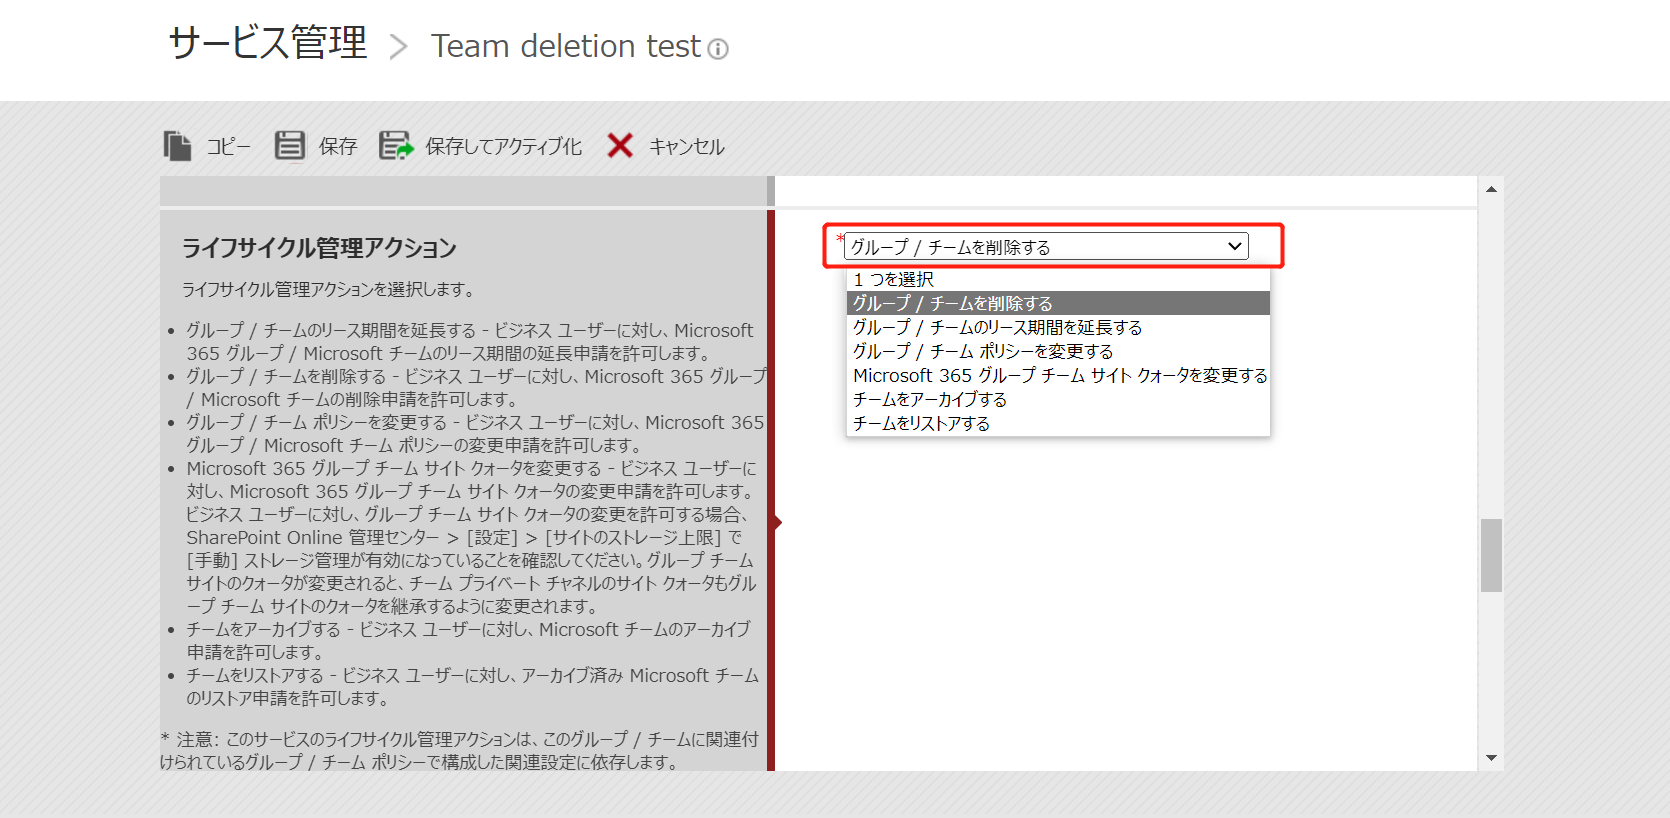Viewport: 1670px width, 818px height.
Task: Click the サービス管理 breadcrumb link
Action: (268, 44)
